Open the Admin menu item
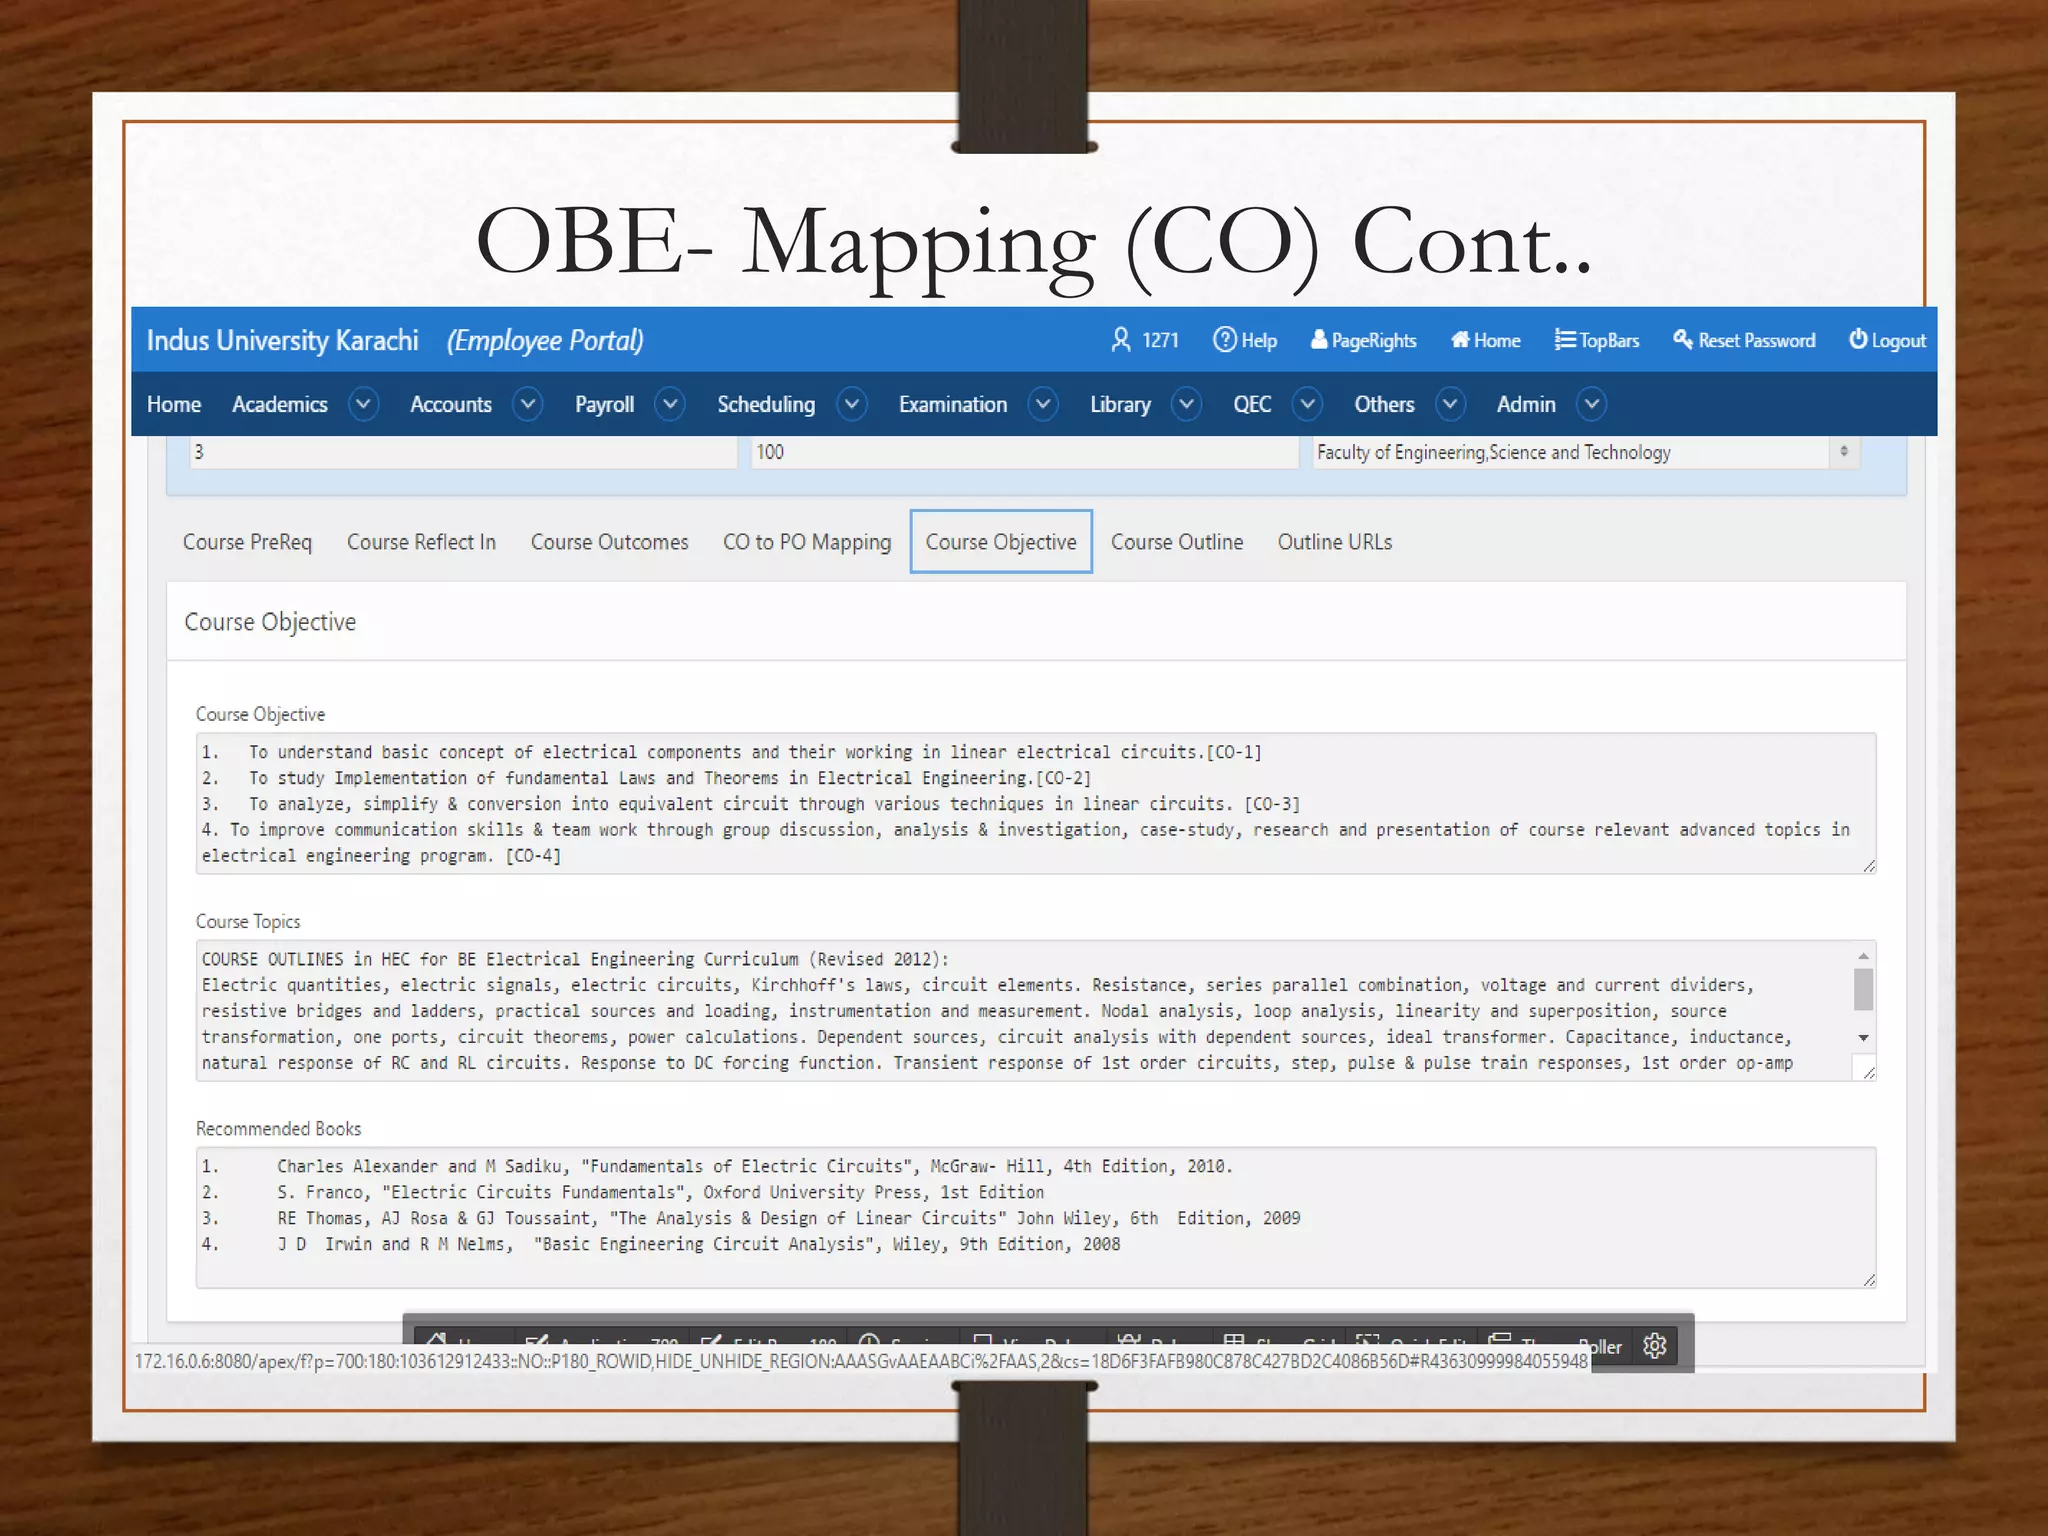 1526,404
